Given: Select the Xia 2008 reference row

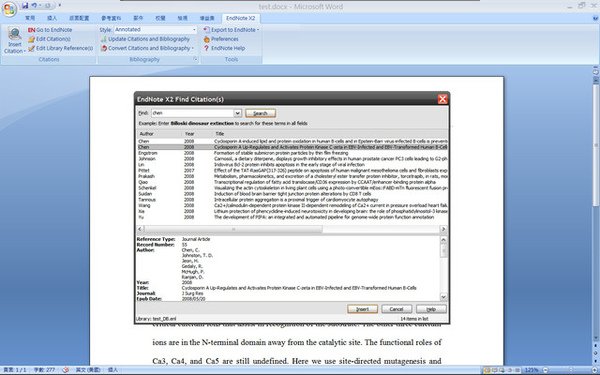Looking at the screenshot, I should click(x=293, y=211).
